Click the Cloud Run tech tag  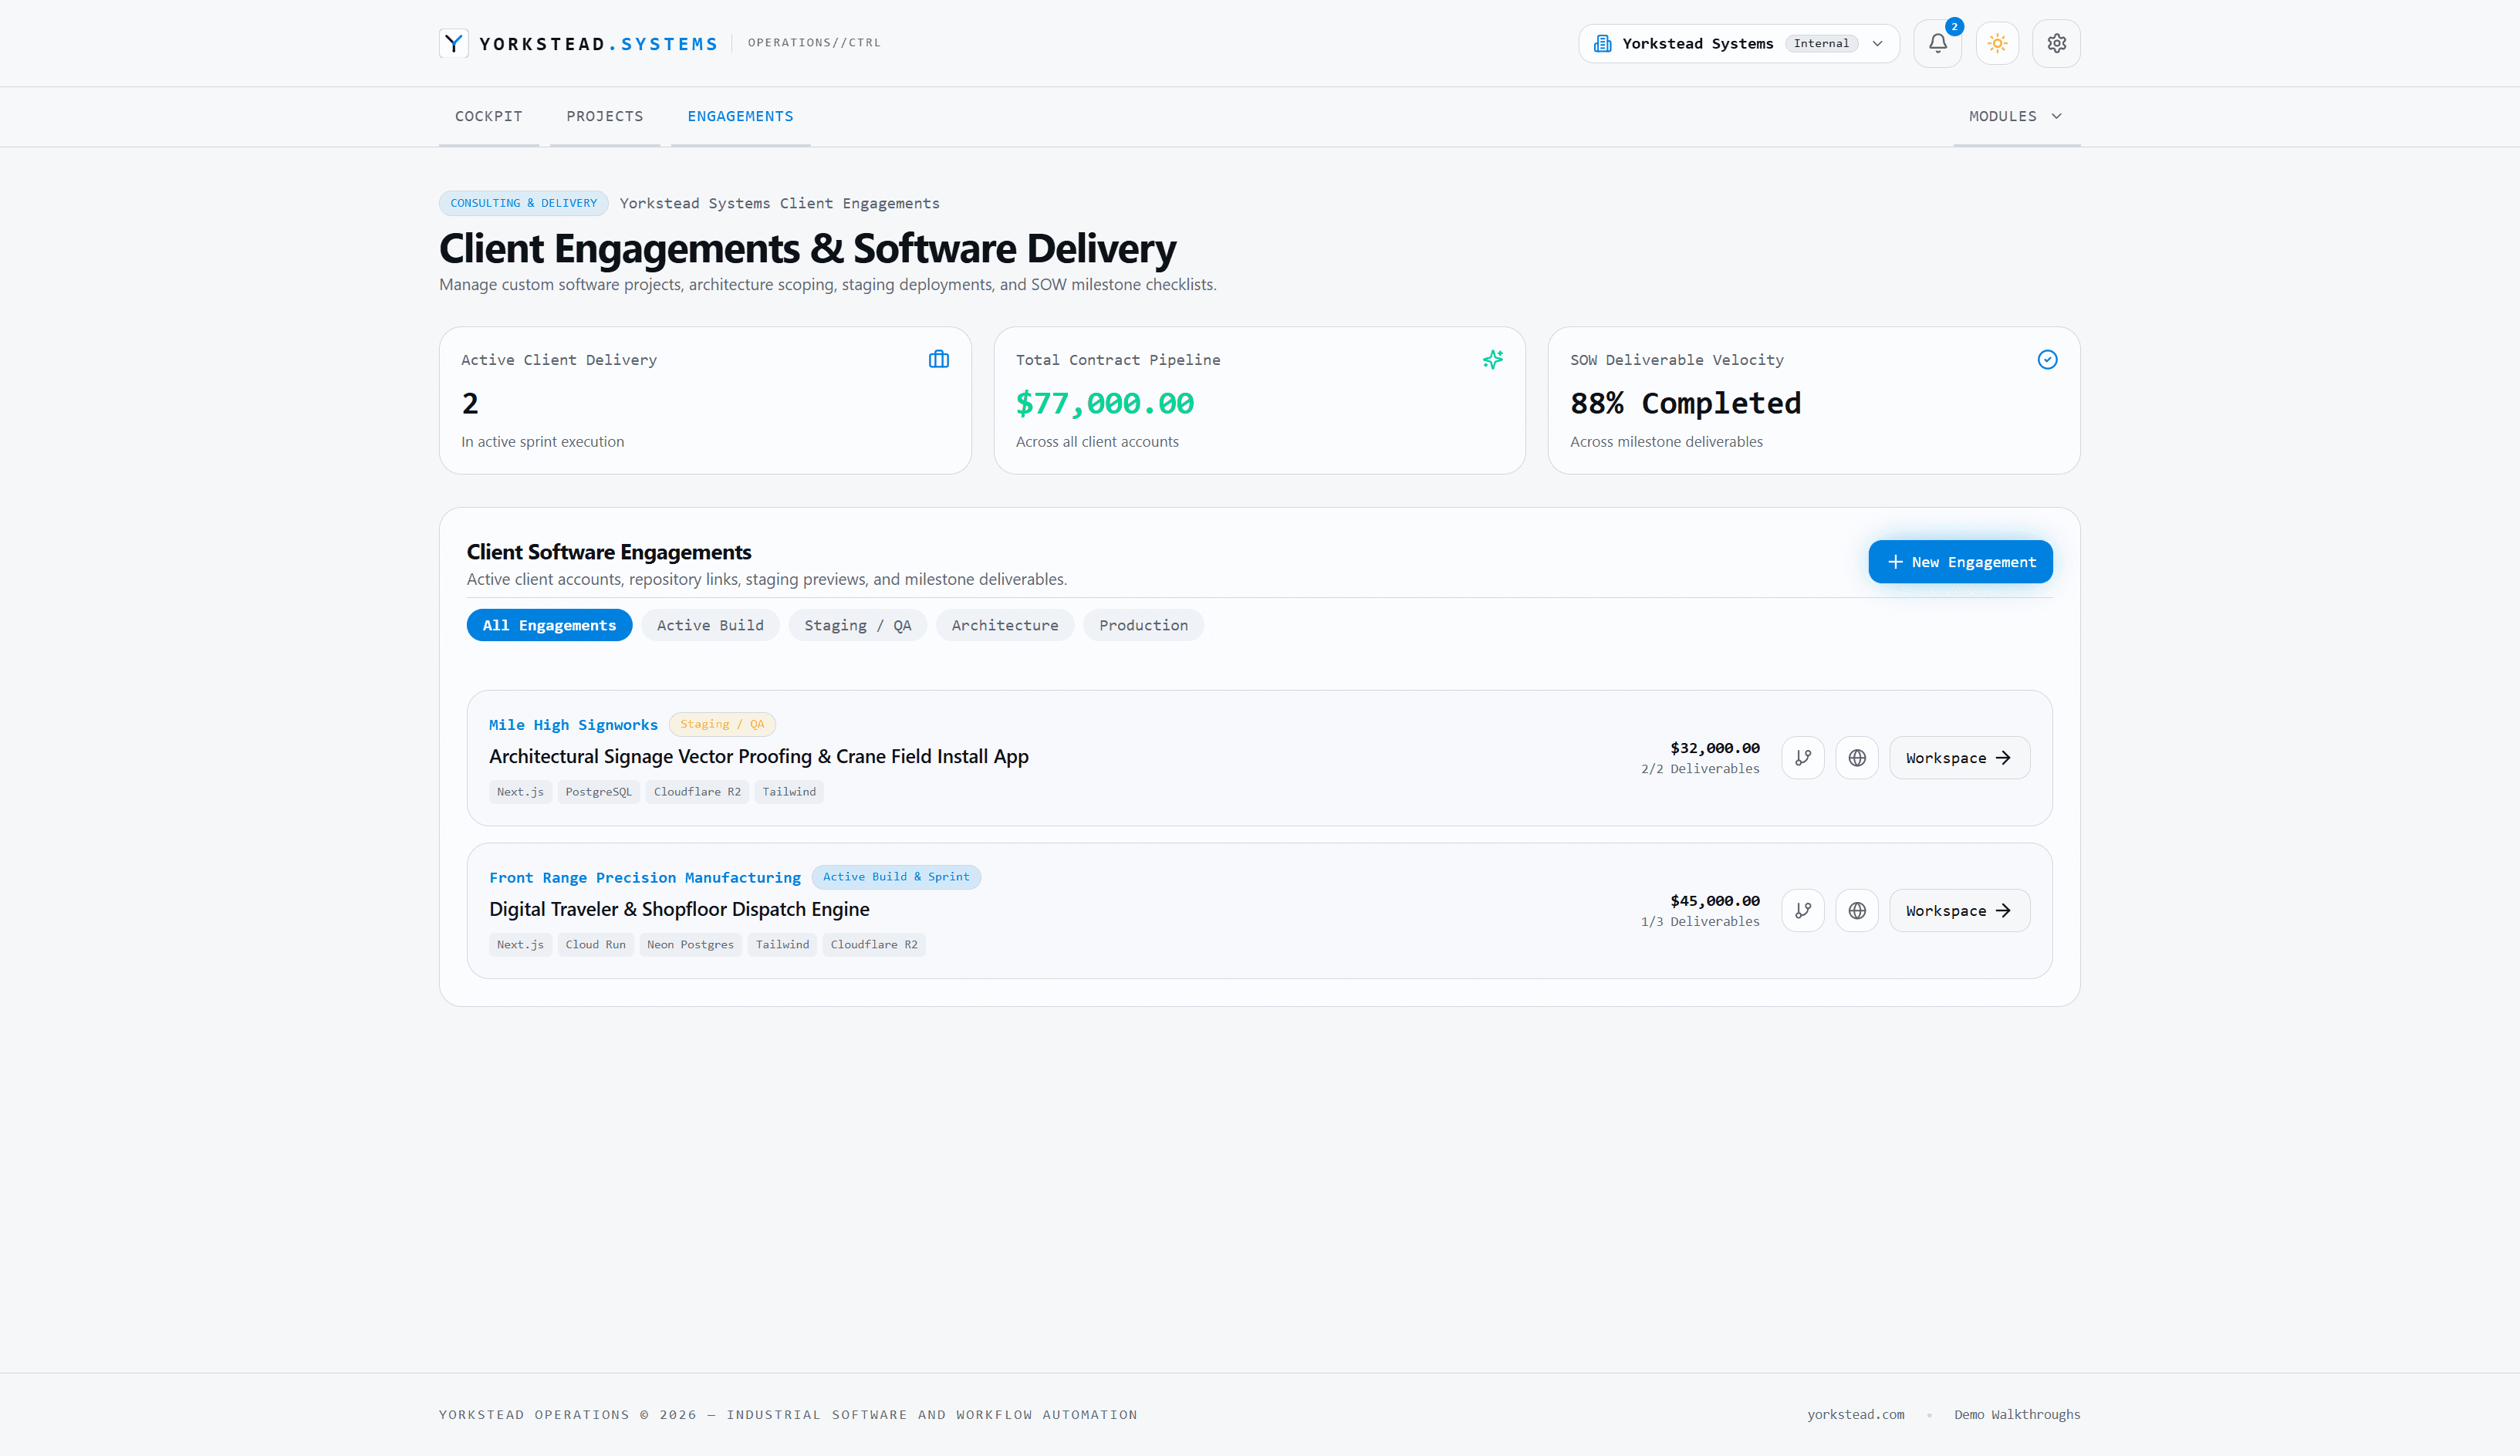tap(595, 945)
